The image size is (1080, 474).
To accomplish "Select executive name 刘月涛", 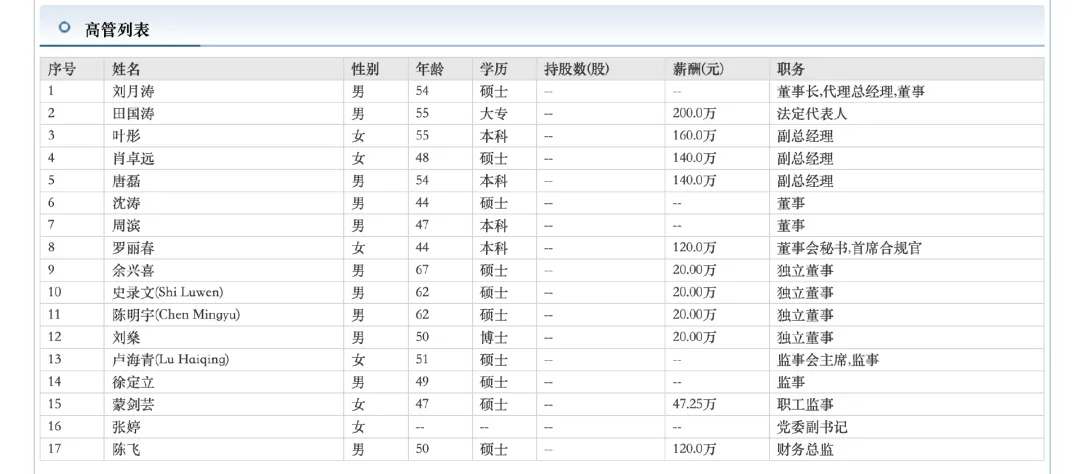I will (x=134, y=91).
